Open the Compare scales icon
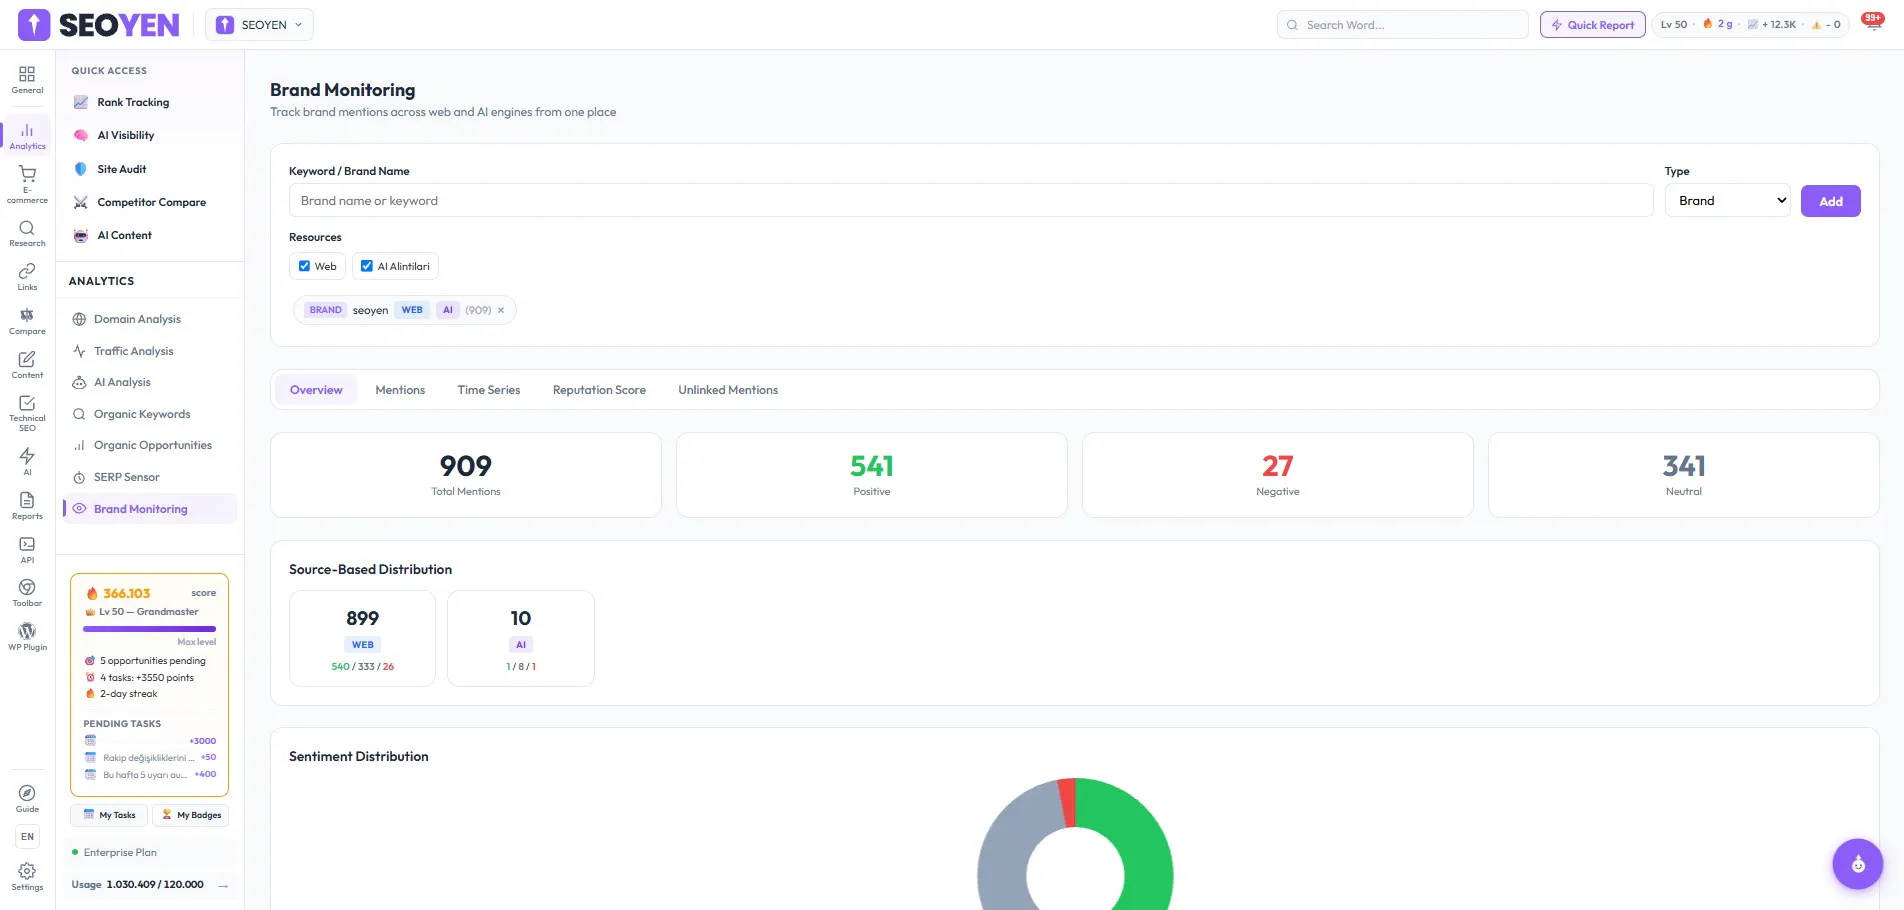This screenshot has width=1904, height=910. pyautogui.click(x=27, y=315)
